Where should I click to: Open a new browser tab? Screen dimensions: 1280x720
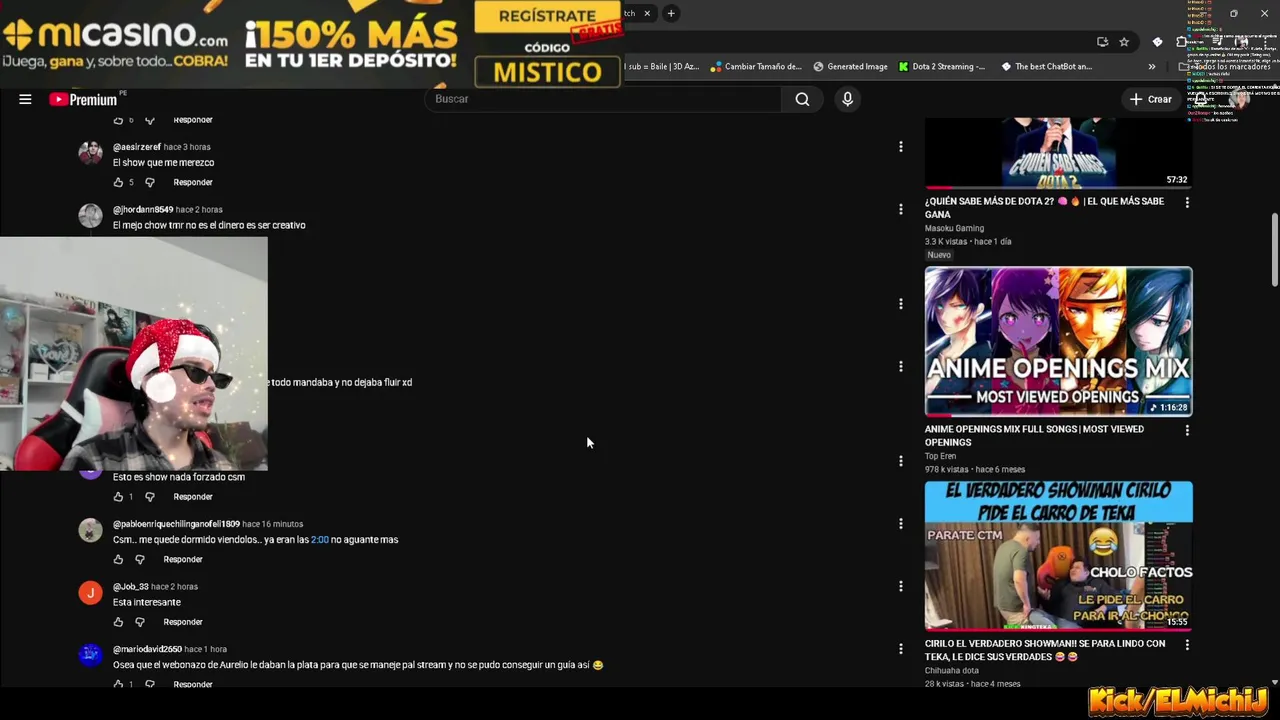tap(671, 13)
